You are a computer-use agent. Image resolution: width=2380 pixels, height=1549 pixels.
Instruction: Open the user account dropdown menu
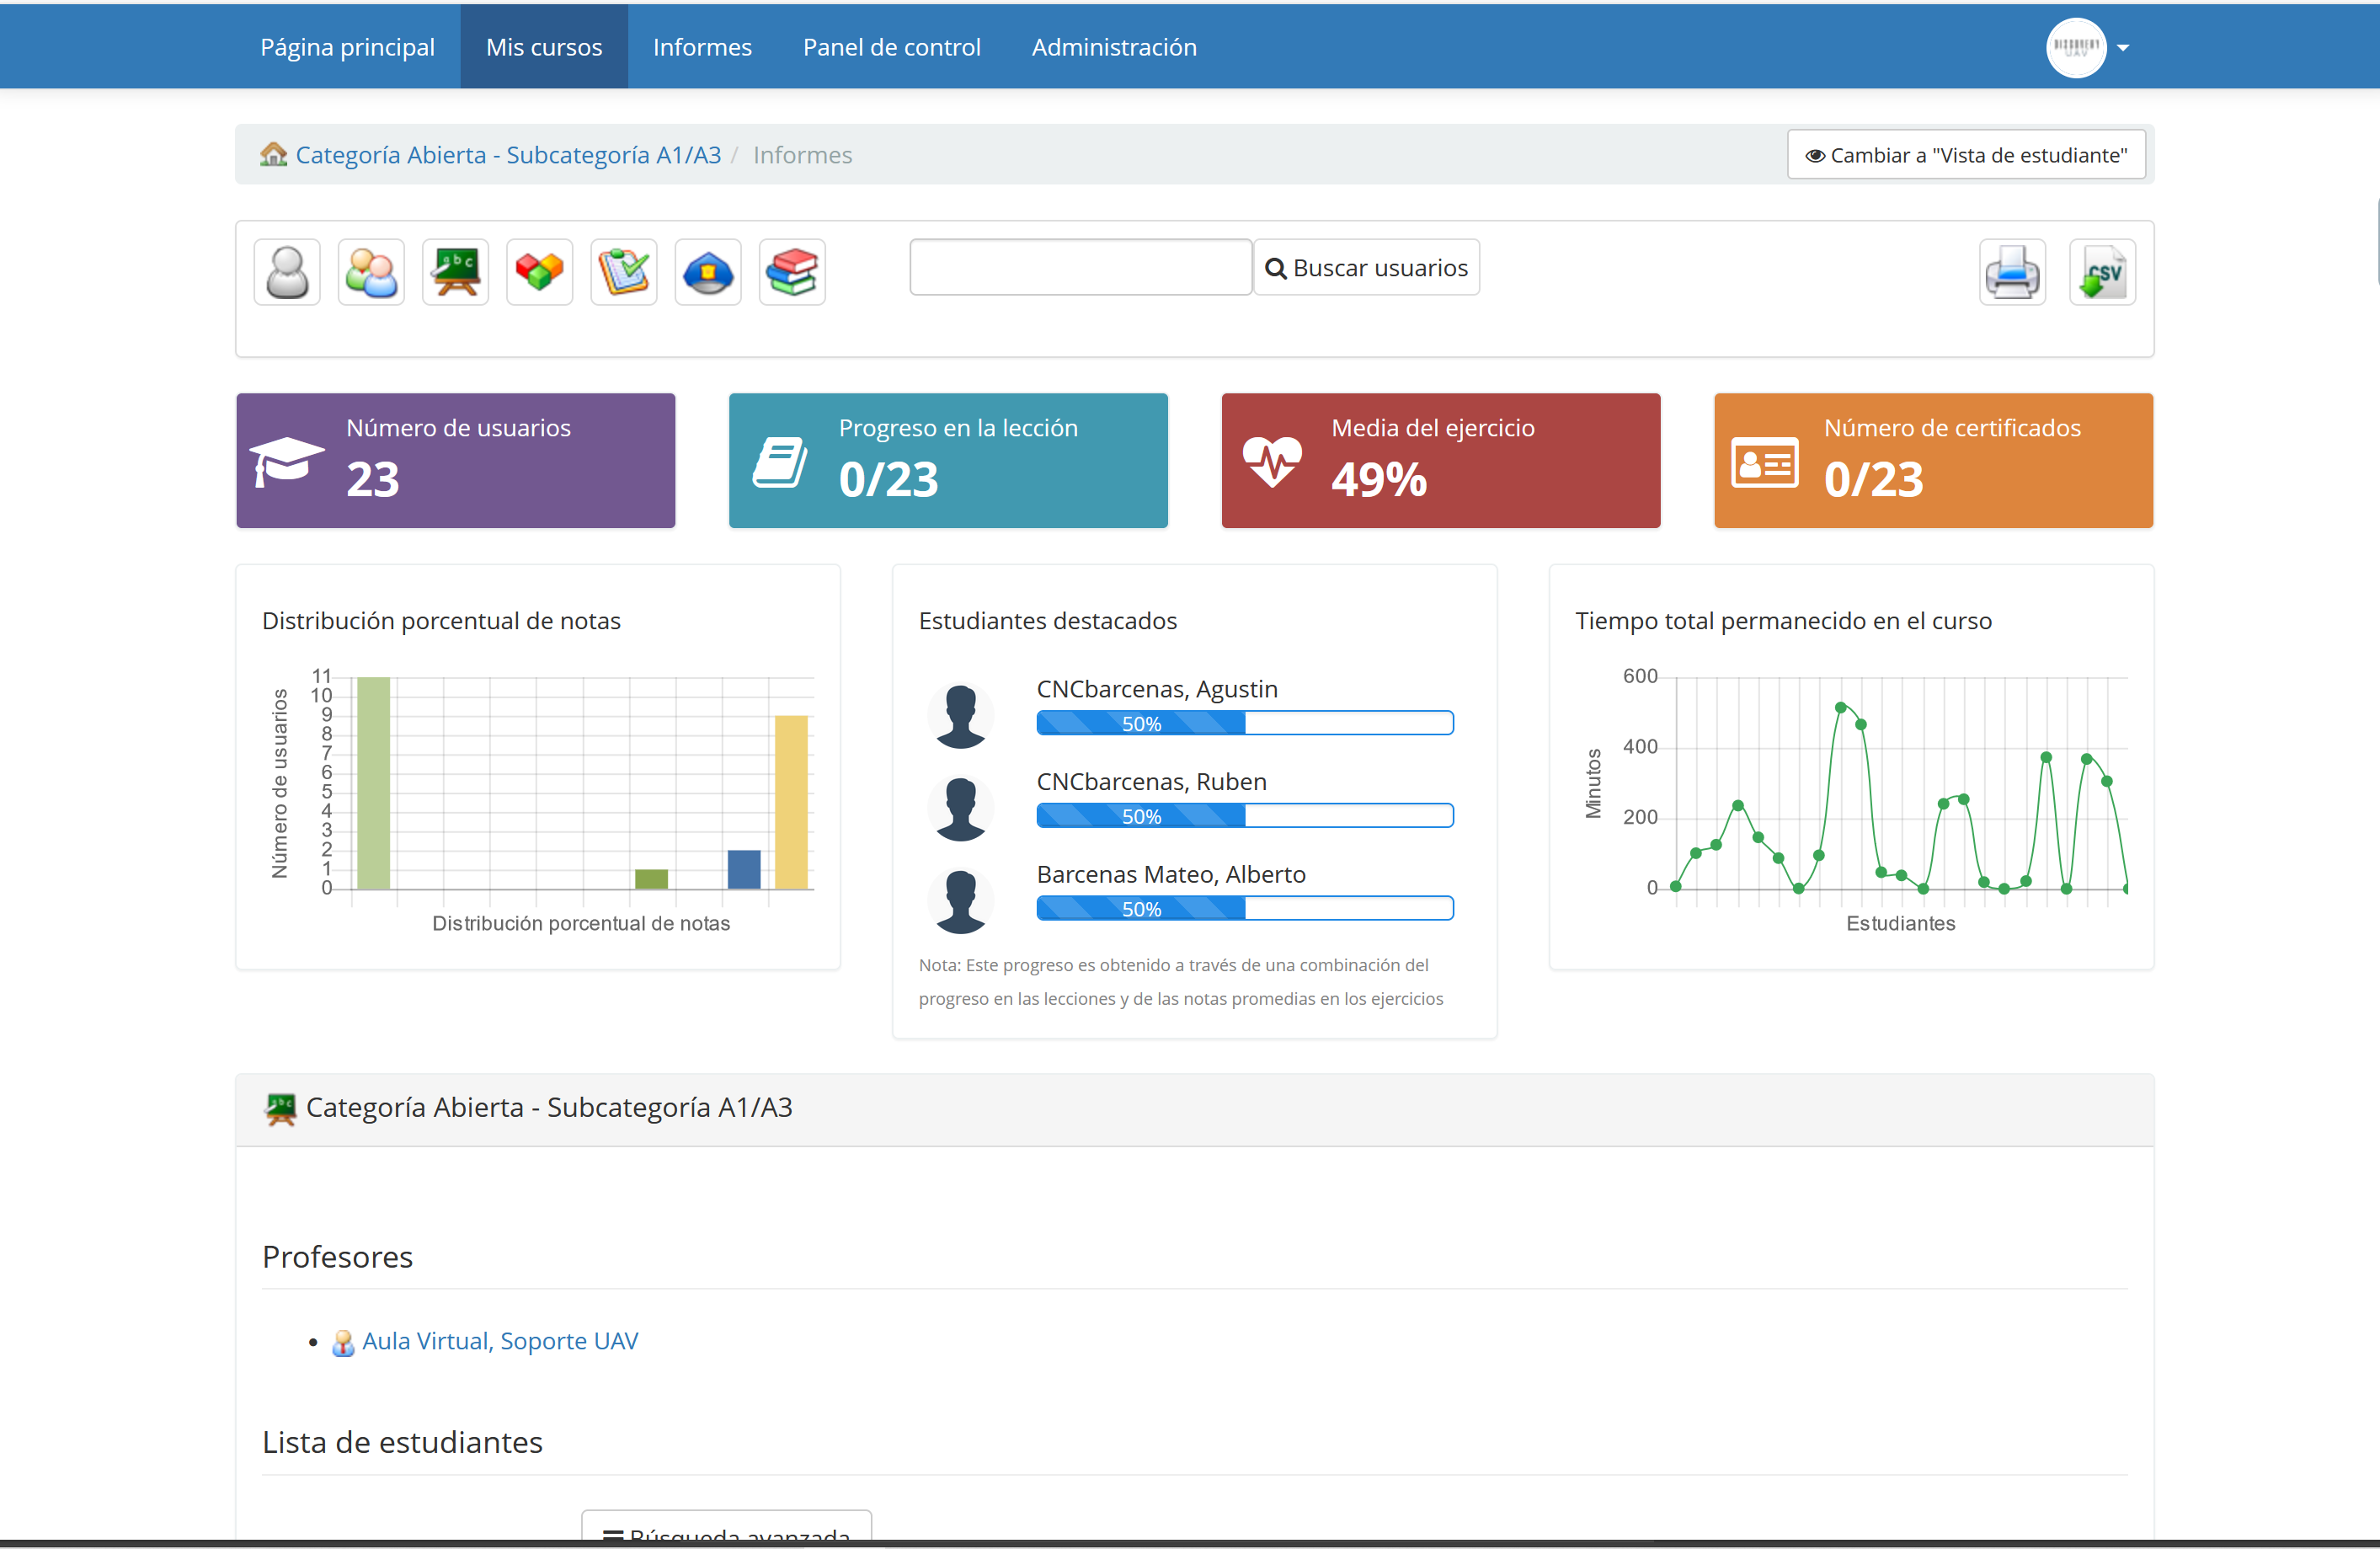[2089, 47]
